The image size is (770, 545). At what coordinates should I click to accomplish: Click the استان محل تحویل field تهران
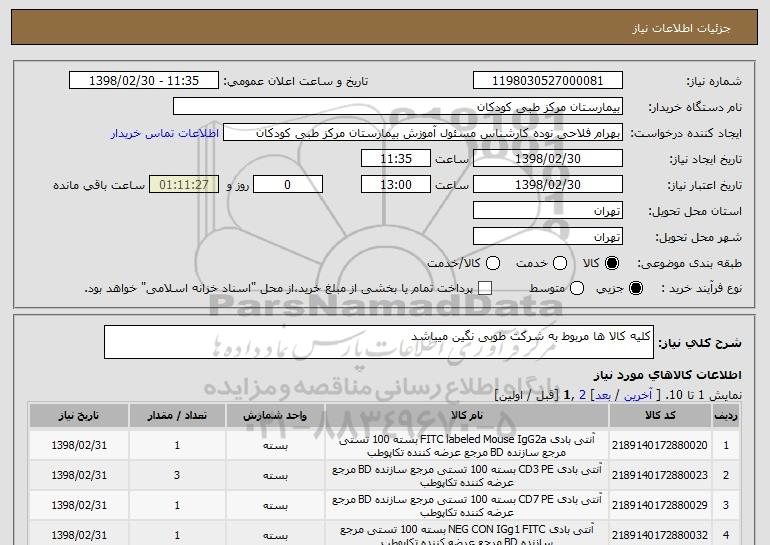click(548, 211)
